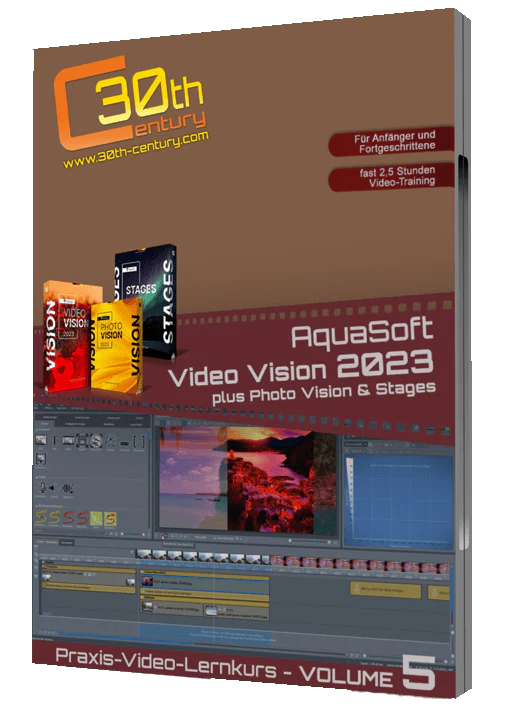510x710 pixels.
Task: Select the red Video Vision 2023 box
Action: point(68,336)
